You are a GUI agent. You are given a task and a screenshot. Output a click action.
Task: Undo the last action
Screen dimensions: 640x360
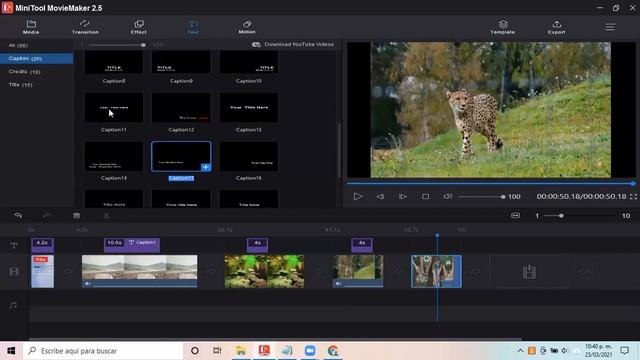[18, 216]
